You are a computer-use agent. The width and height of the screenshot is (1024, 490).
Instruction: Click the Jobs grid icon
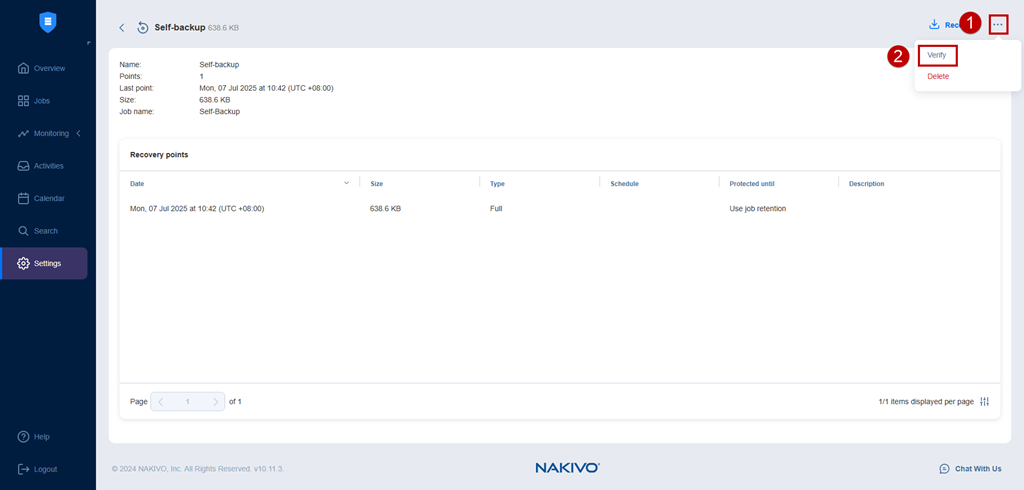click(x=24, y=101)
